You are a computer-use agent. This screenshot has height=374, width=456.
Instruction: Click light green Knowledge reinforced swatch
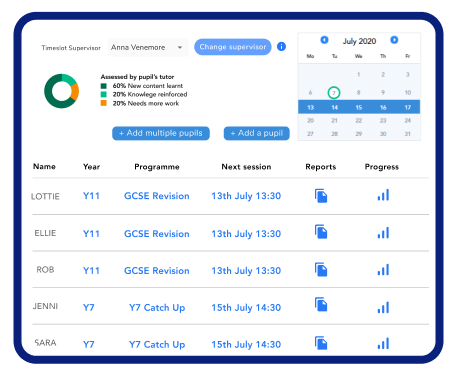(x=104, y=94)
